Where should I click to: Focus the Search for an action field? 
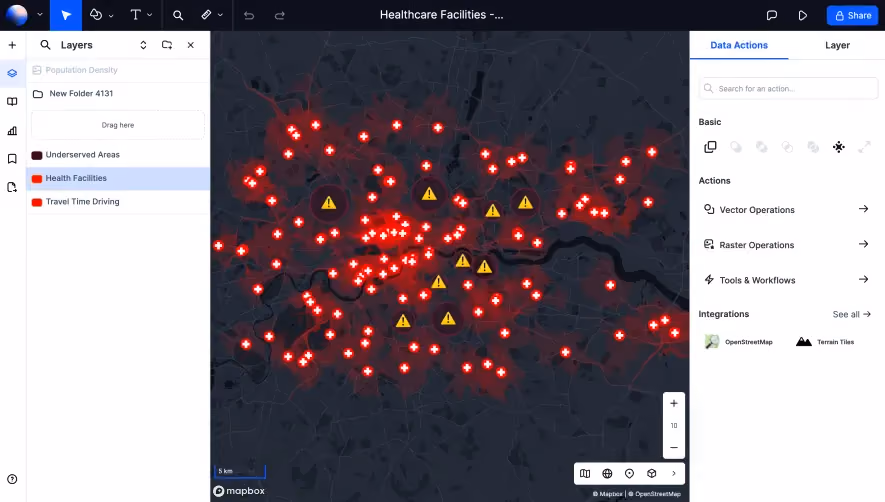788,89
